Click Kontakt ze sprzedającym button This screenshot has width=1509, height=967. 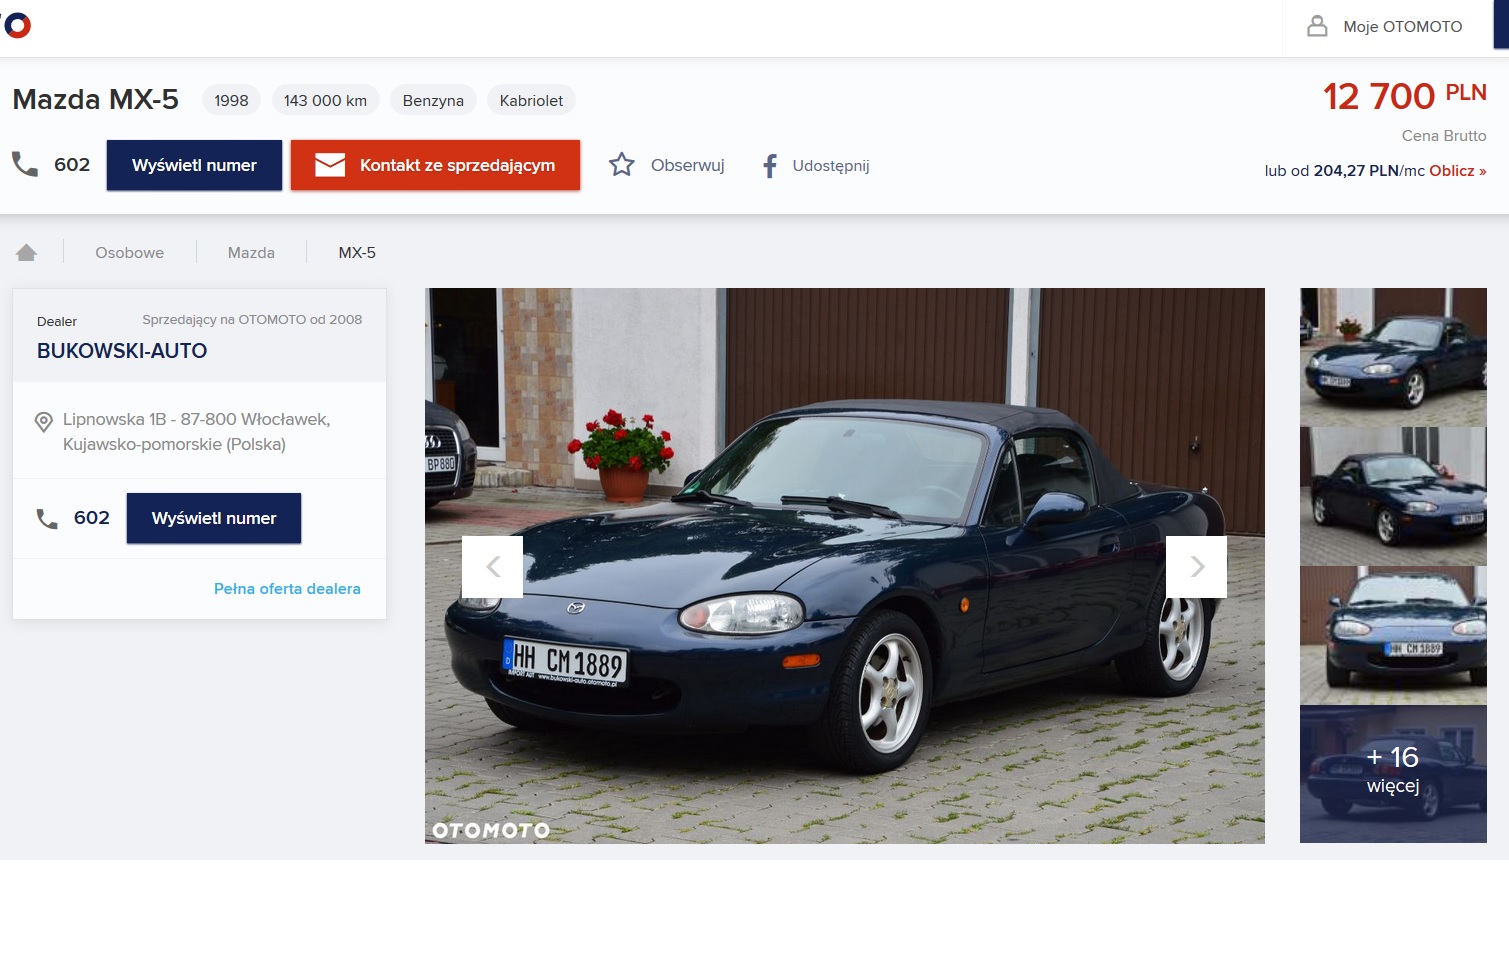[435, 165]
